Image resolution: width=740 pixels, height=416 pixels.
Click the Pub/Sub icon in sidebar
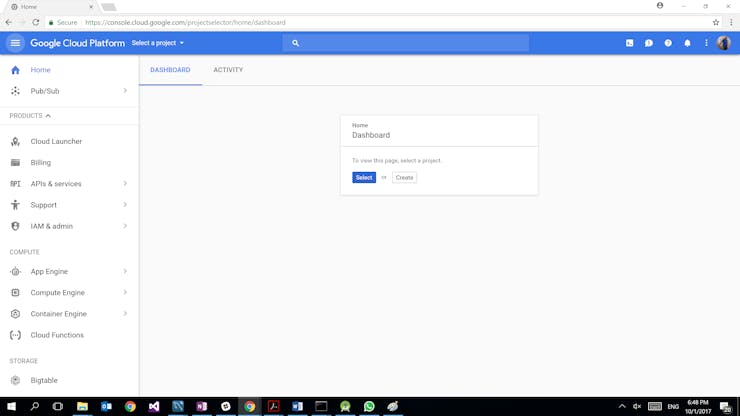(x=15, y=91)
